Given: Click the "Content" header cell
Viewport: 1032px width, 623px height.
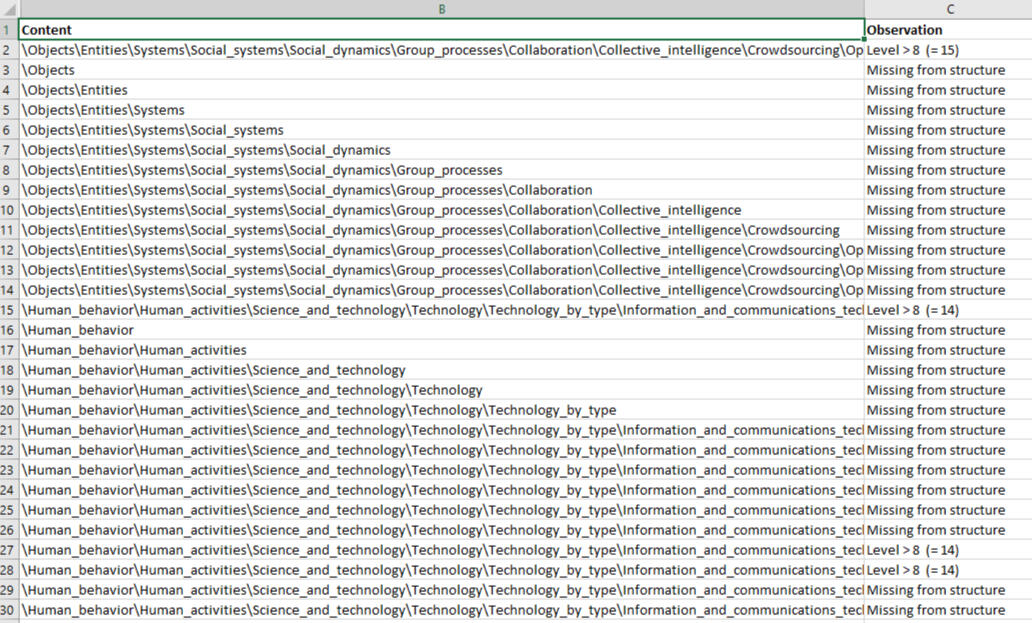Looking at the screenshot, I should [441, 30].
